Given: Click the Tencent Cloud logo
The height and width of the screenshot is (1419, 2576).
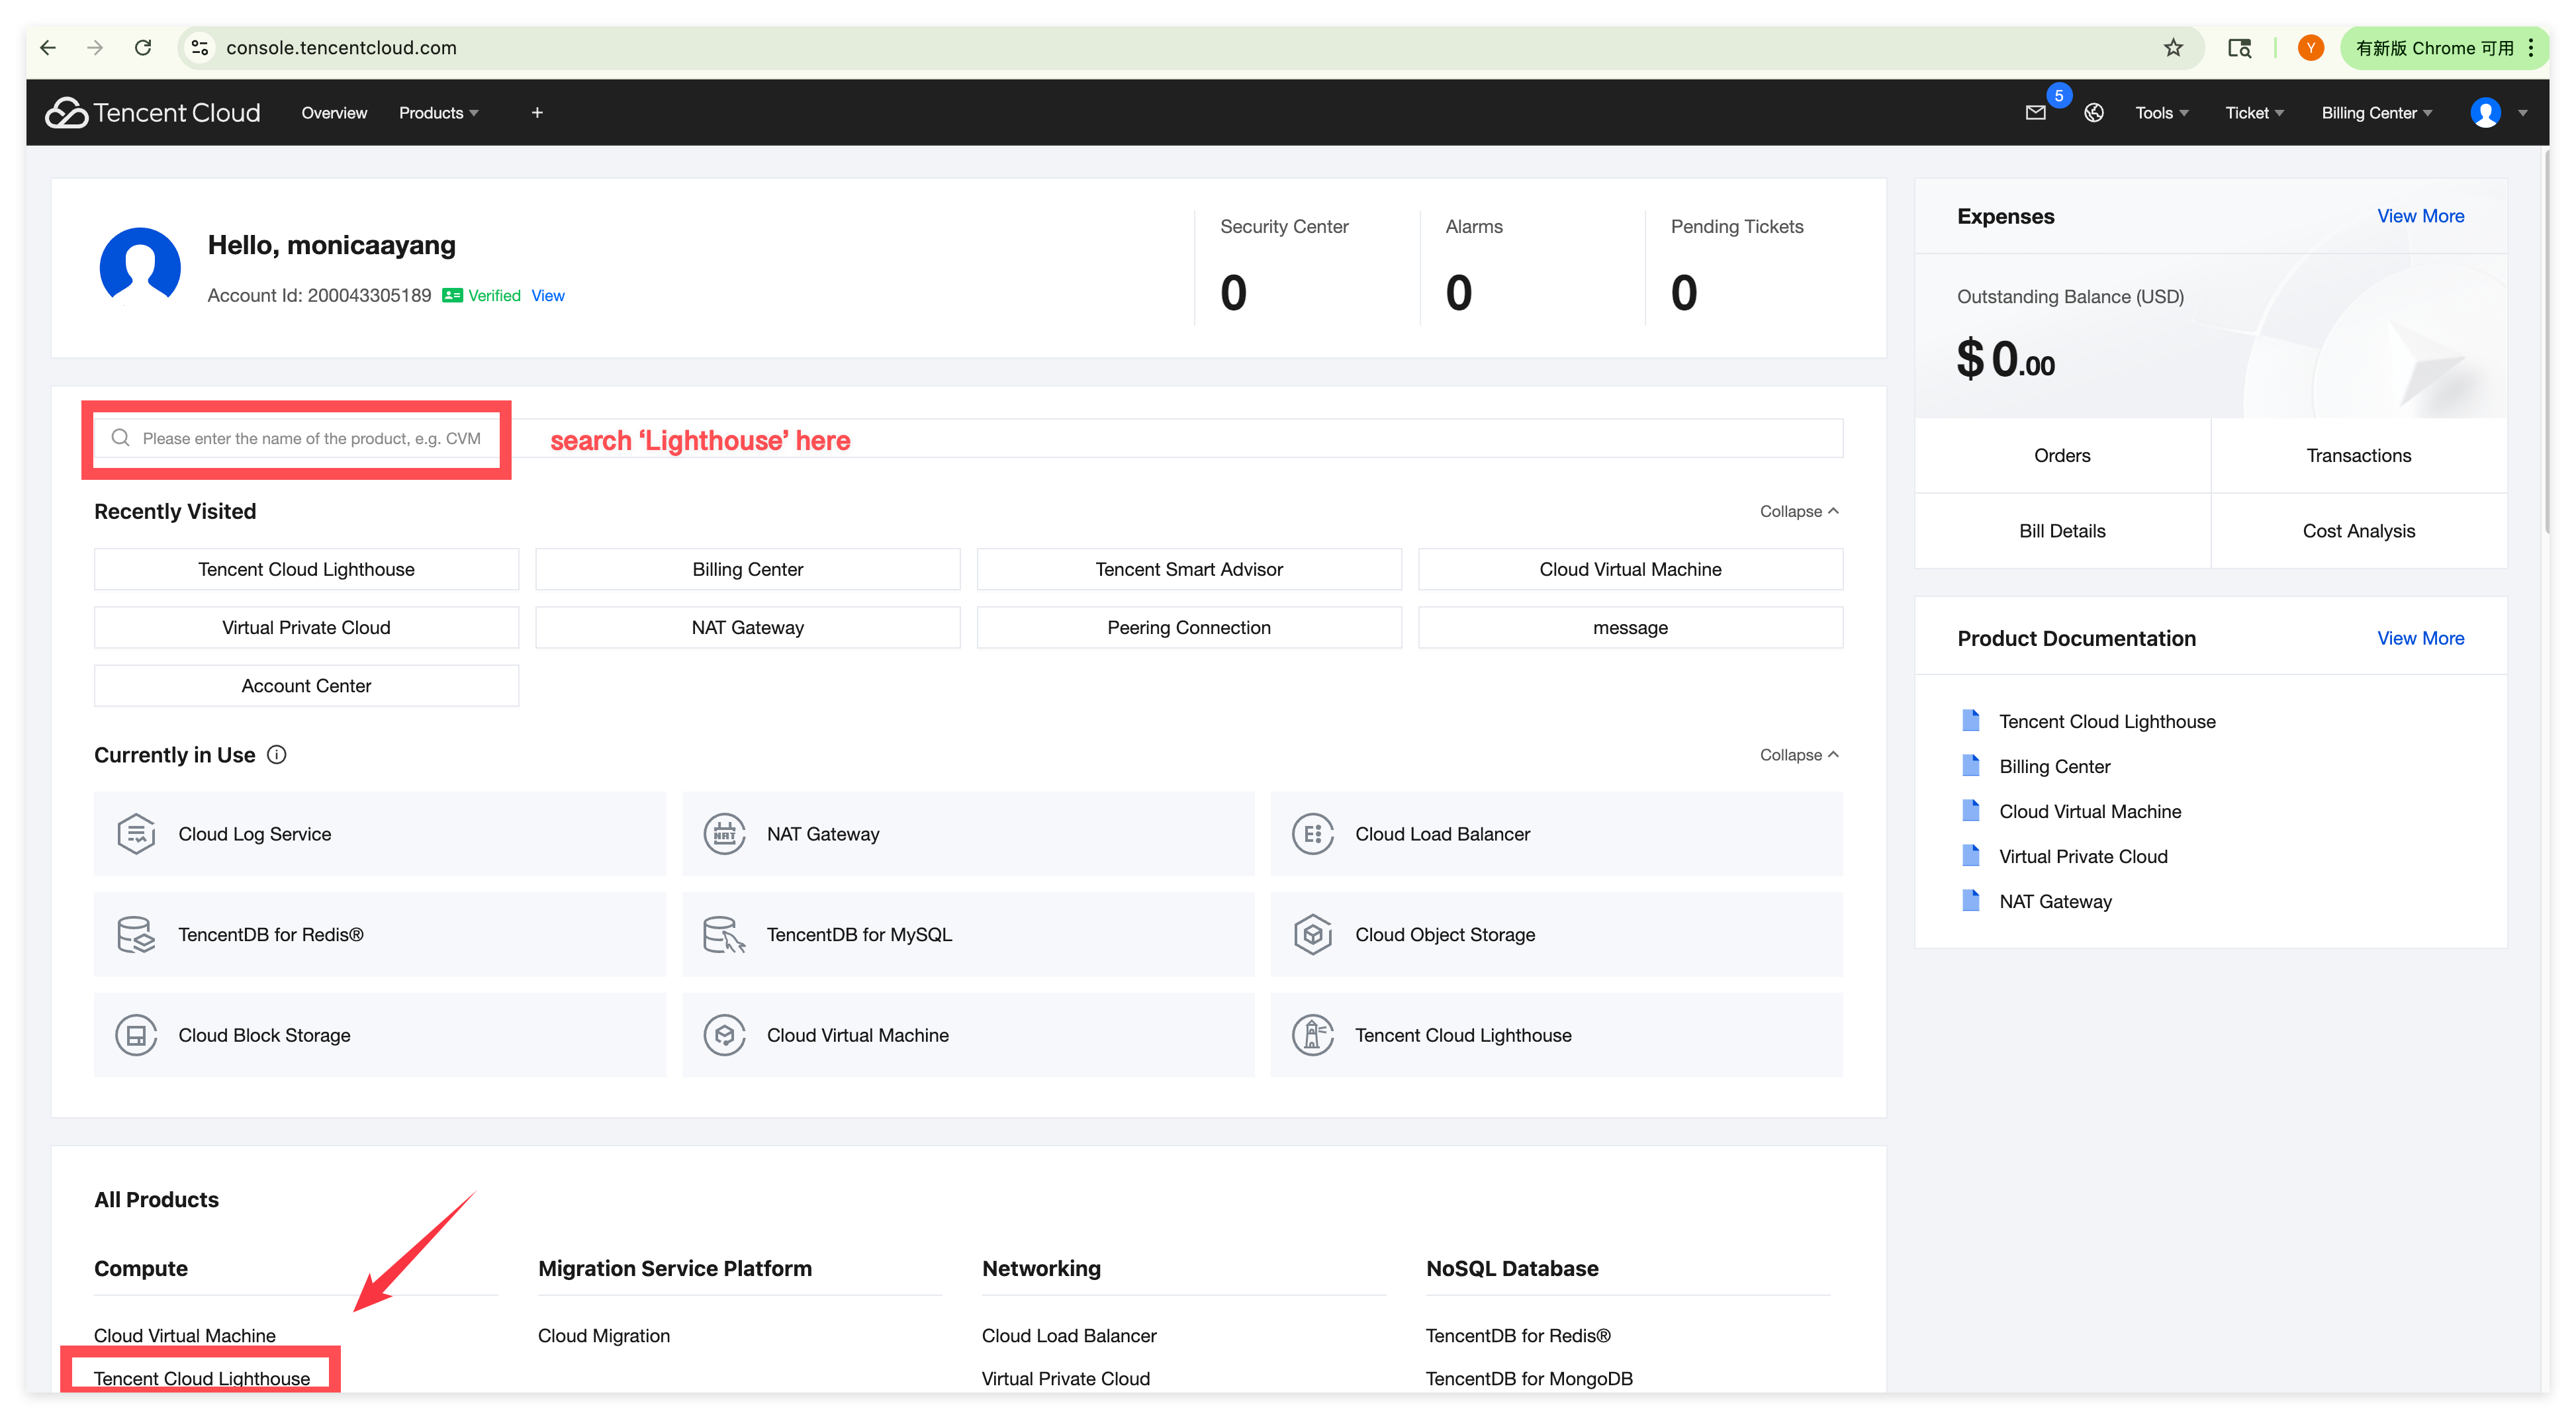Looking at the screenshot, I should pos(152,113).
